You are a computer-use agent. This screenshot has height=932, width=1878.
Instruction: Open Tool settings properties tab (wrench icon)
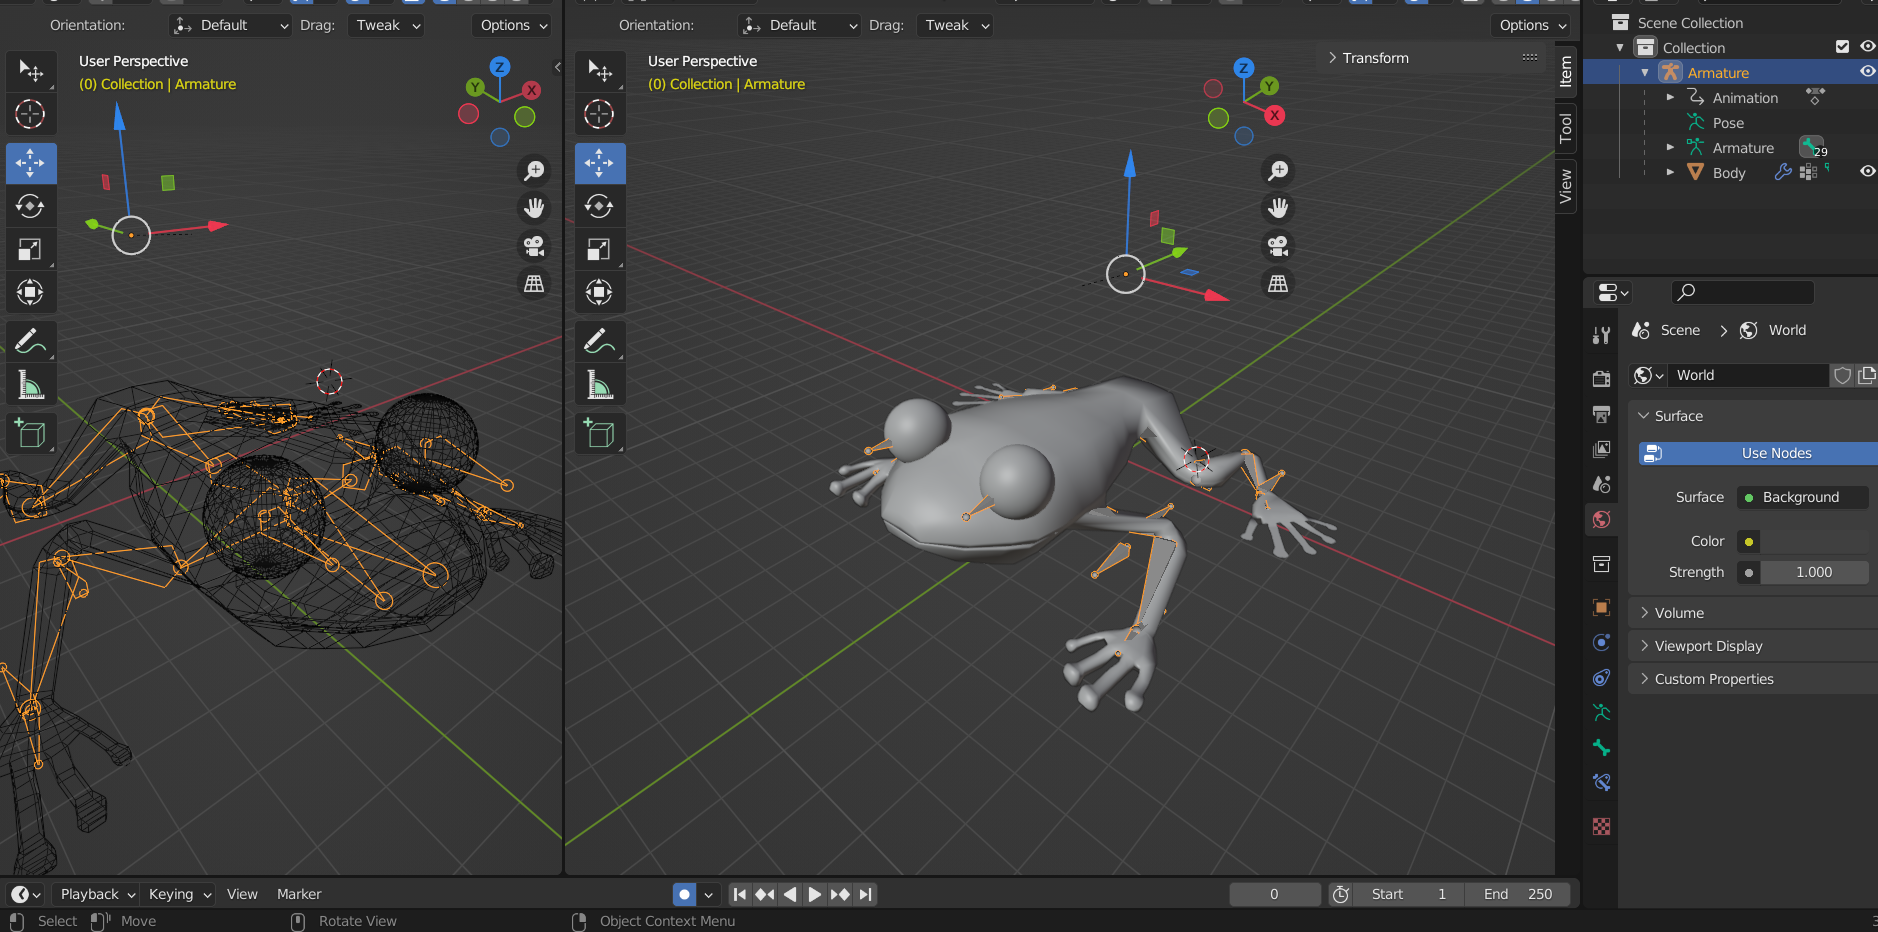click(1601, 335)
